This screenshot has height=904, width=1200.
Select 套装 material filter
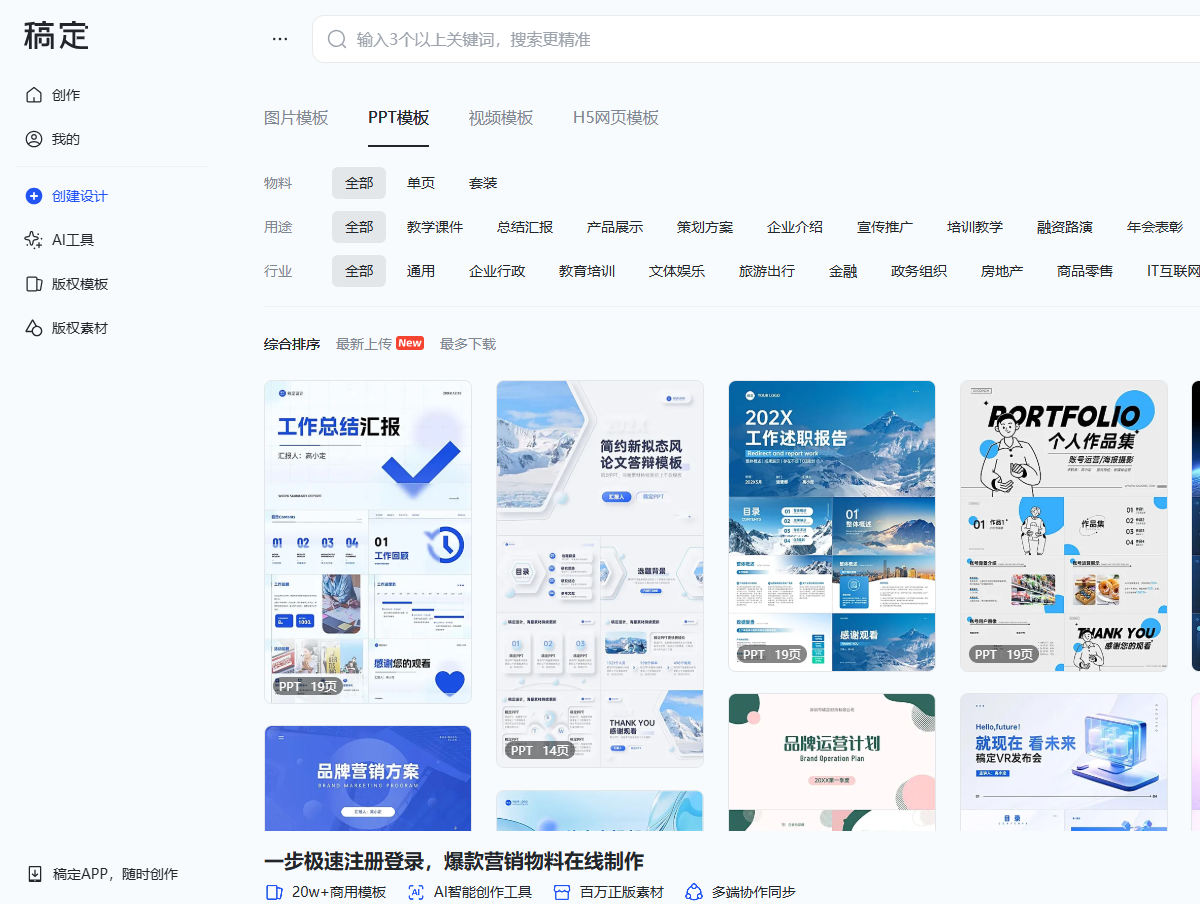click(483, 183)
